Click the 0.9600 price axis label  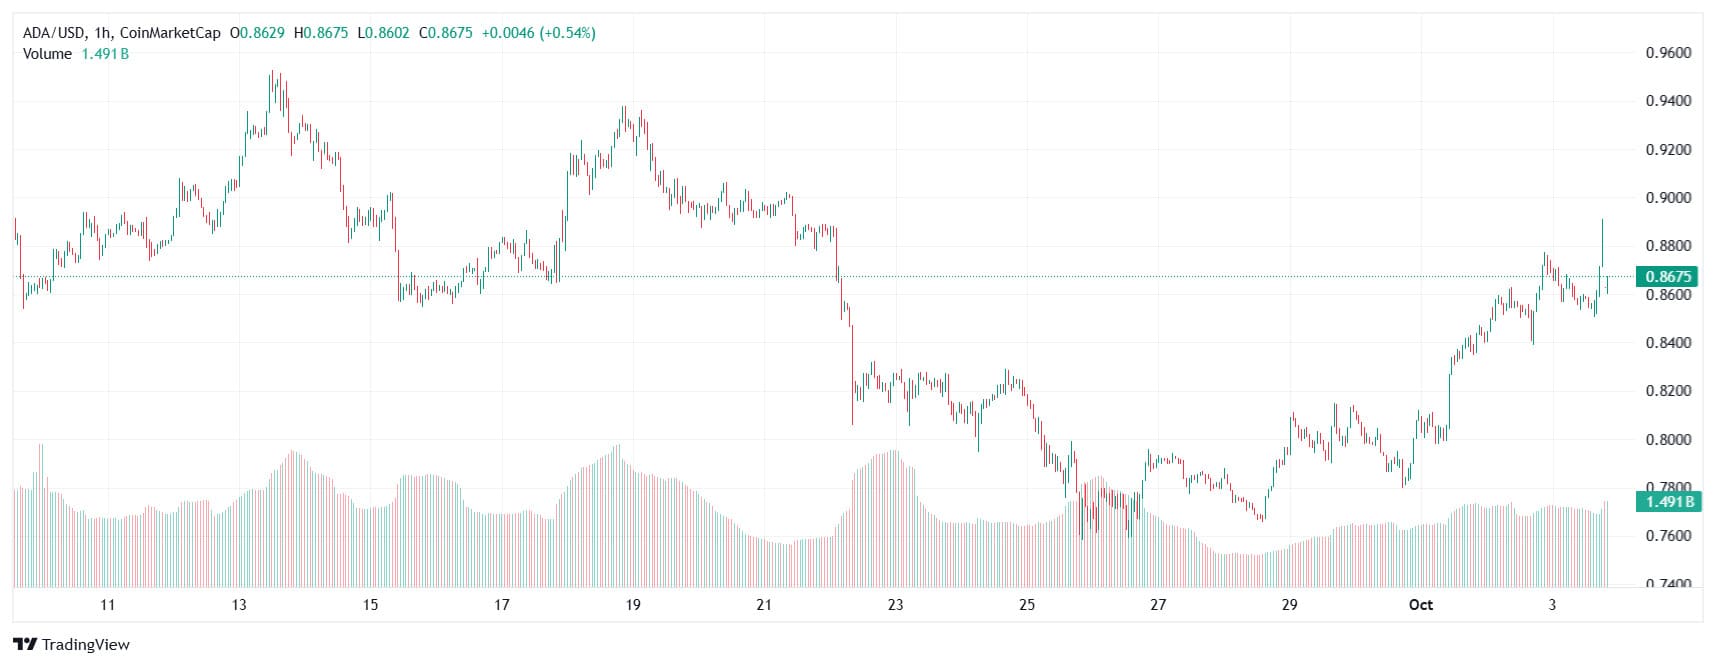[1668, 53]
